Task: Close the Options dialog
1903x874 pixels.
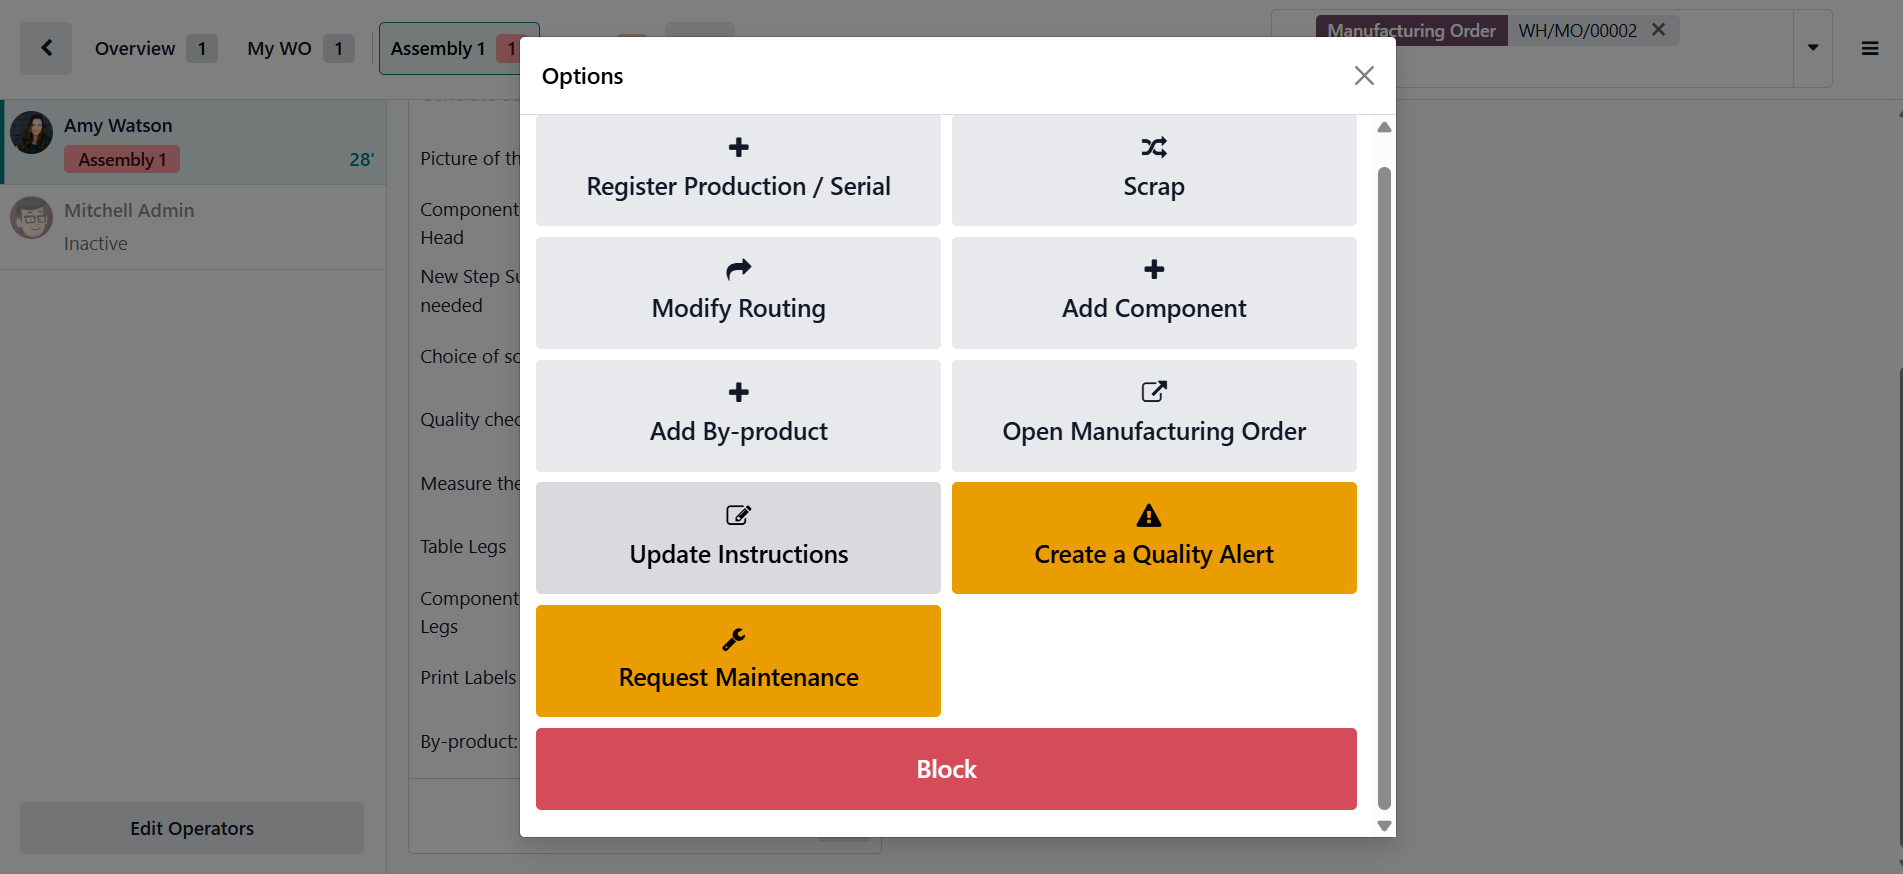Action: coord(1364,76)
